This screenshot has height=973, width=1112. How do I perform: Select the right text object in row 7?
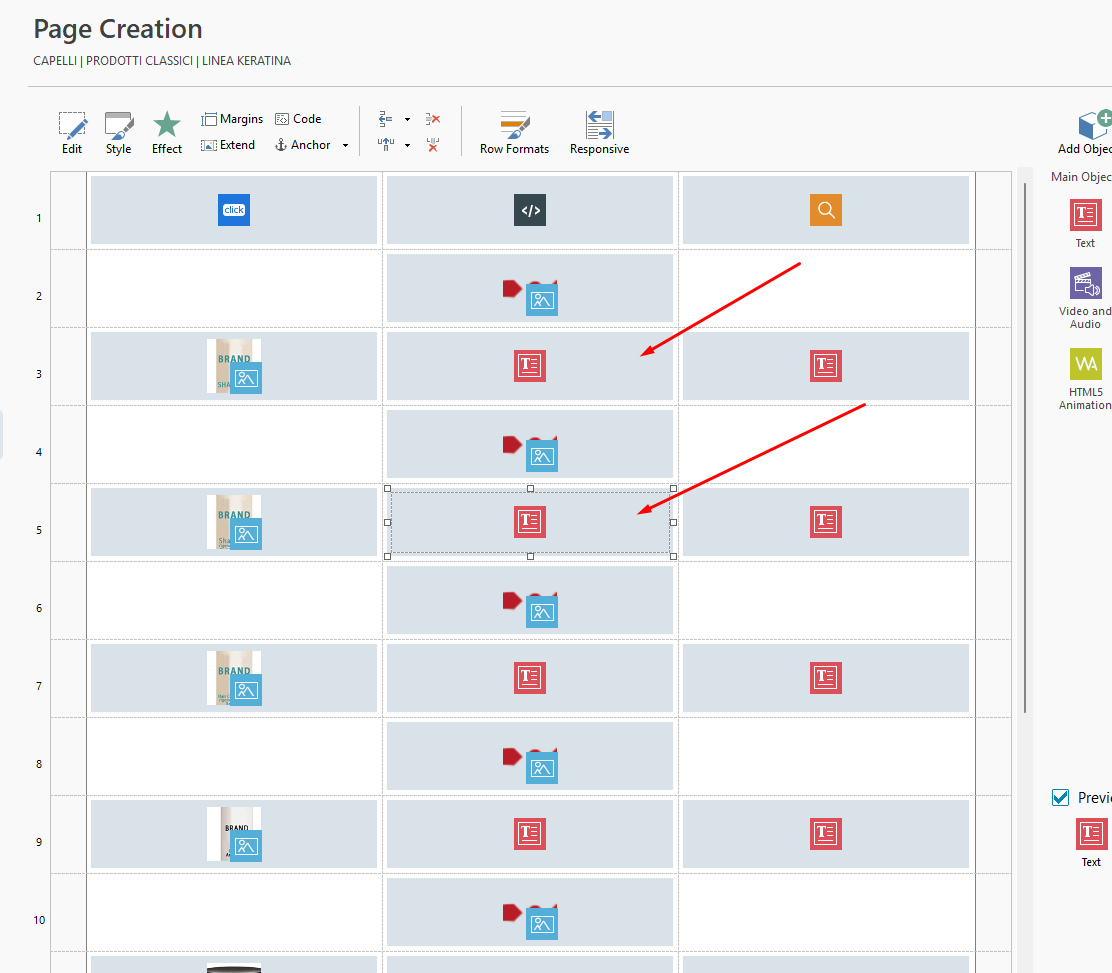pyautogui.click(x=825, y=678)
